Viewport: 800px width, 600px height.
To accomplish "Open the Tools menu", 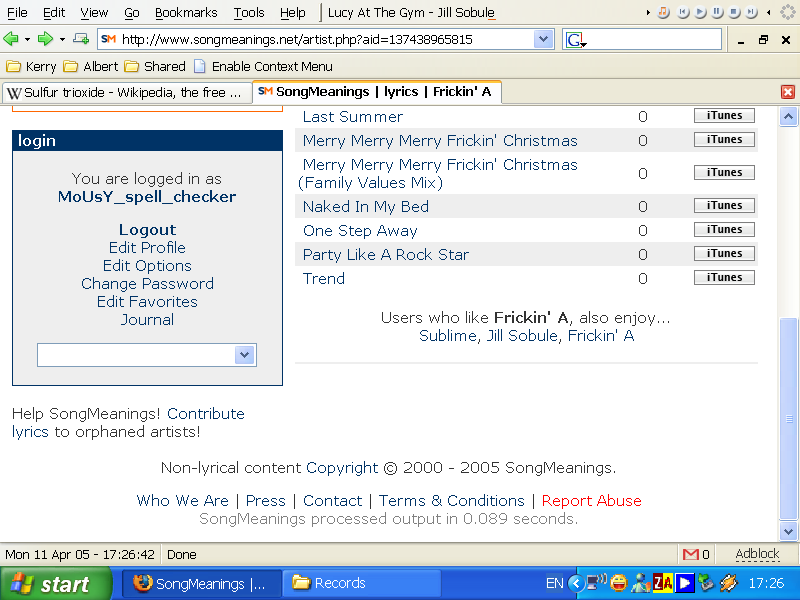I will tap(249, 13).
